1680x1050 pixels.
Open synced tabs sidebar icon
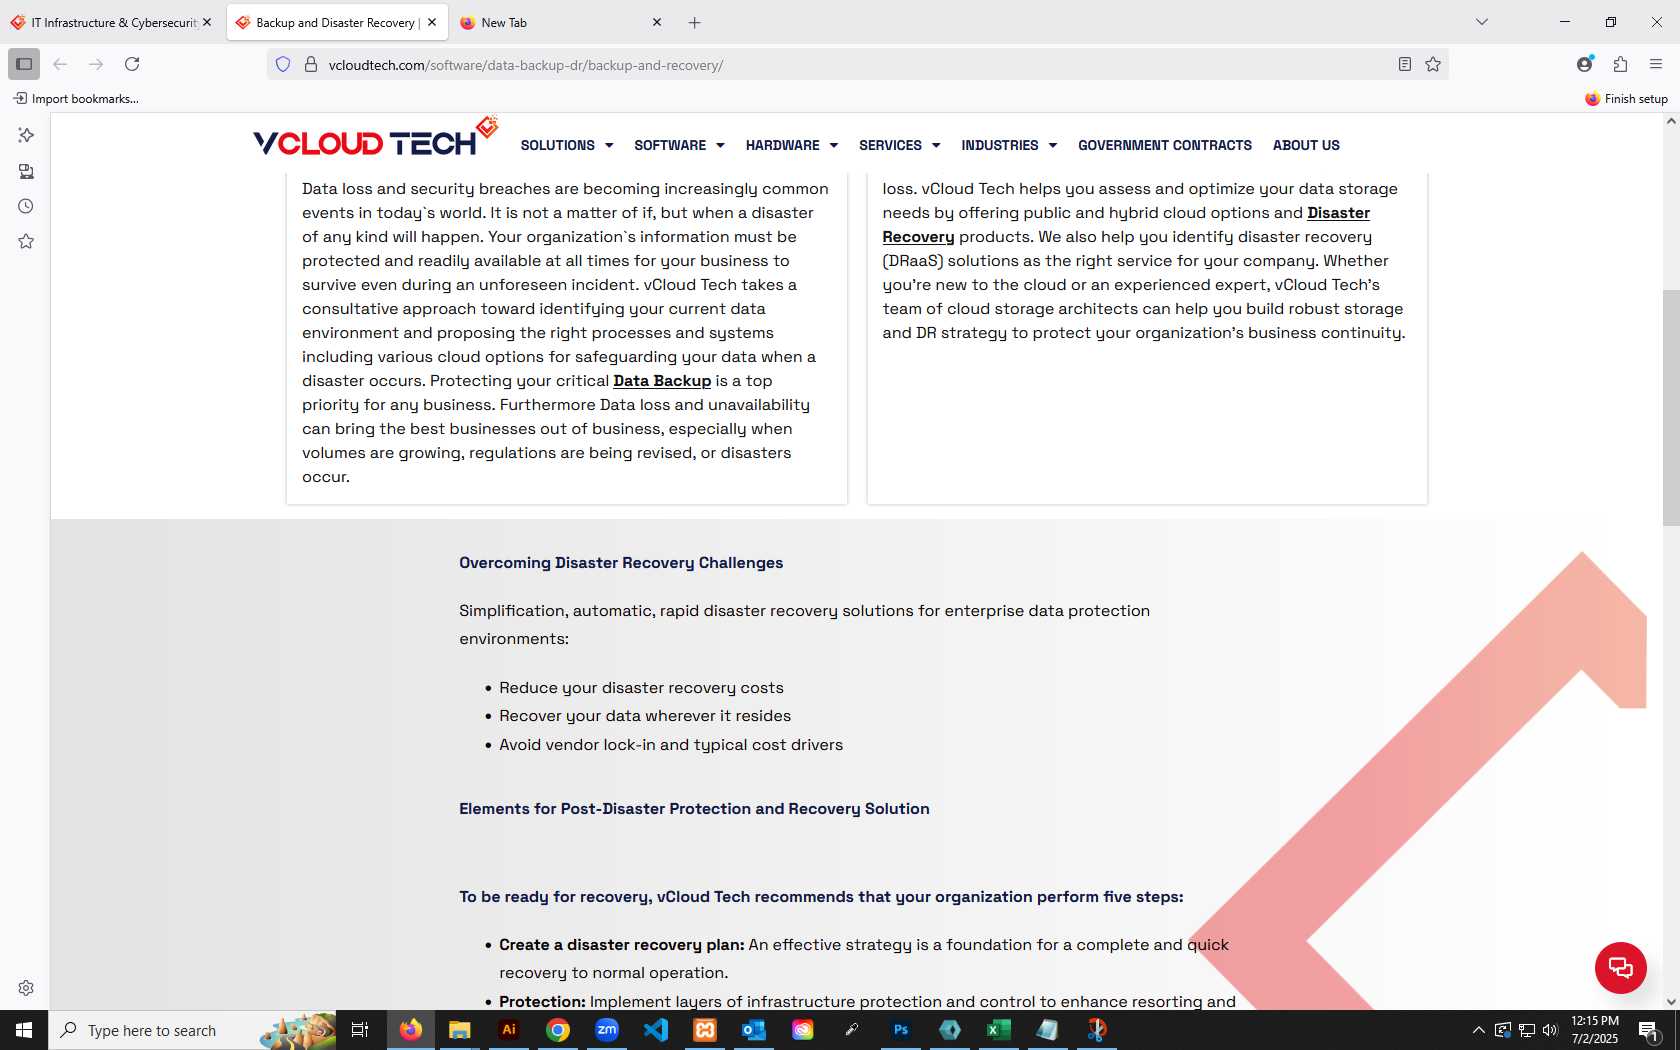(x=26, y=171)
